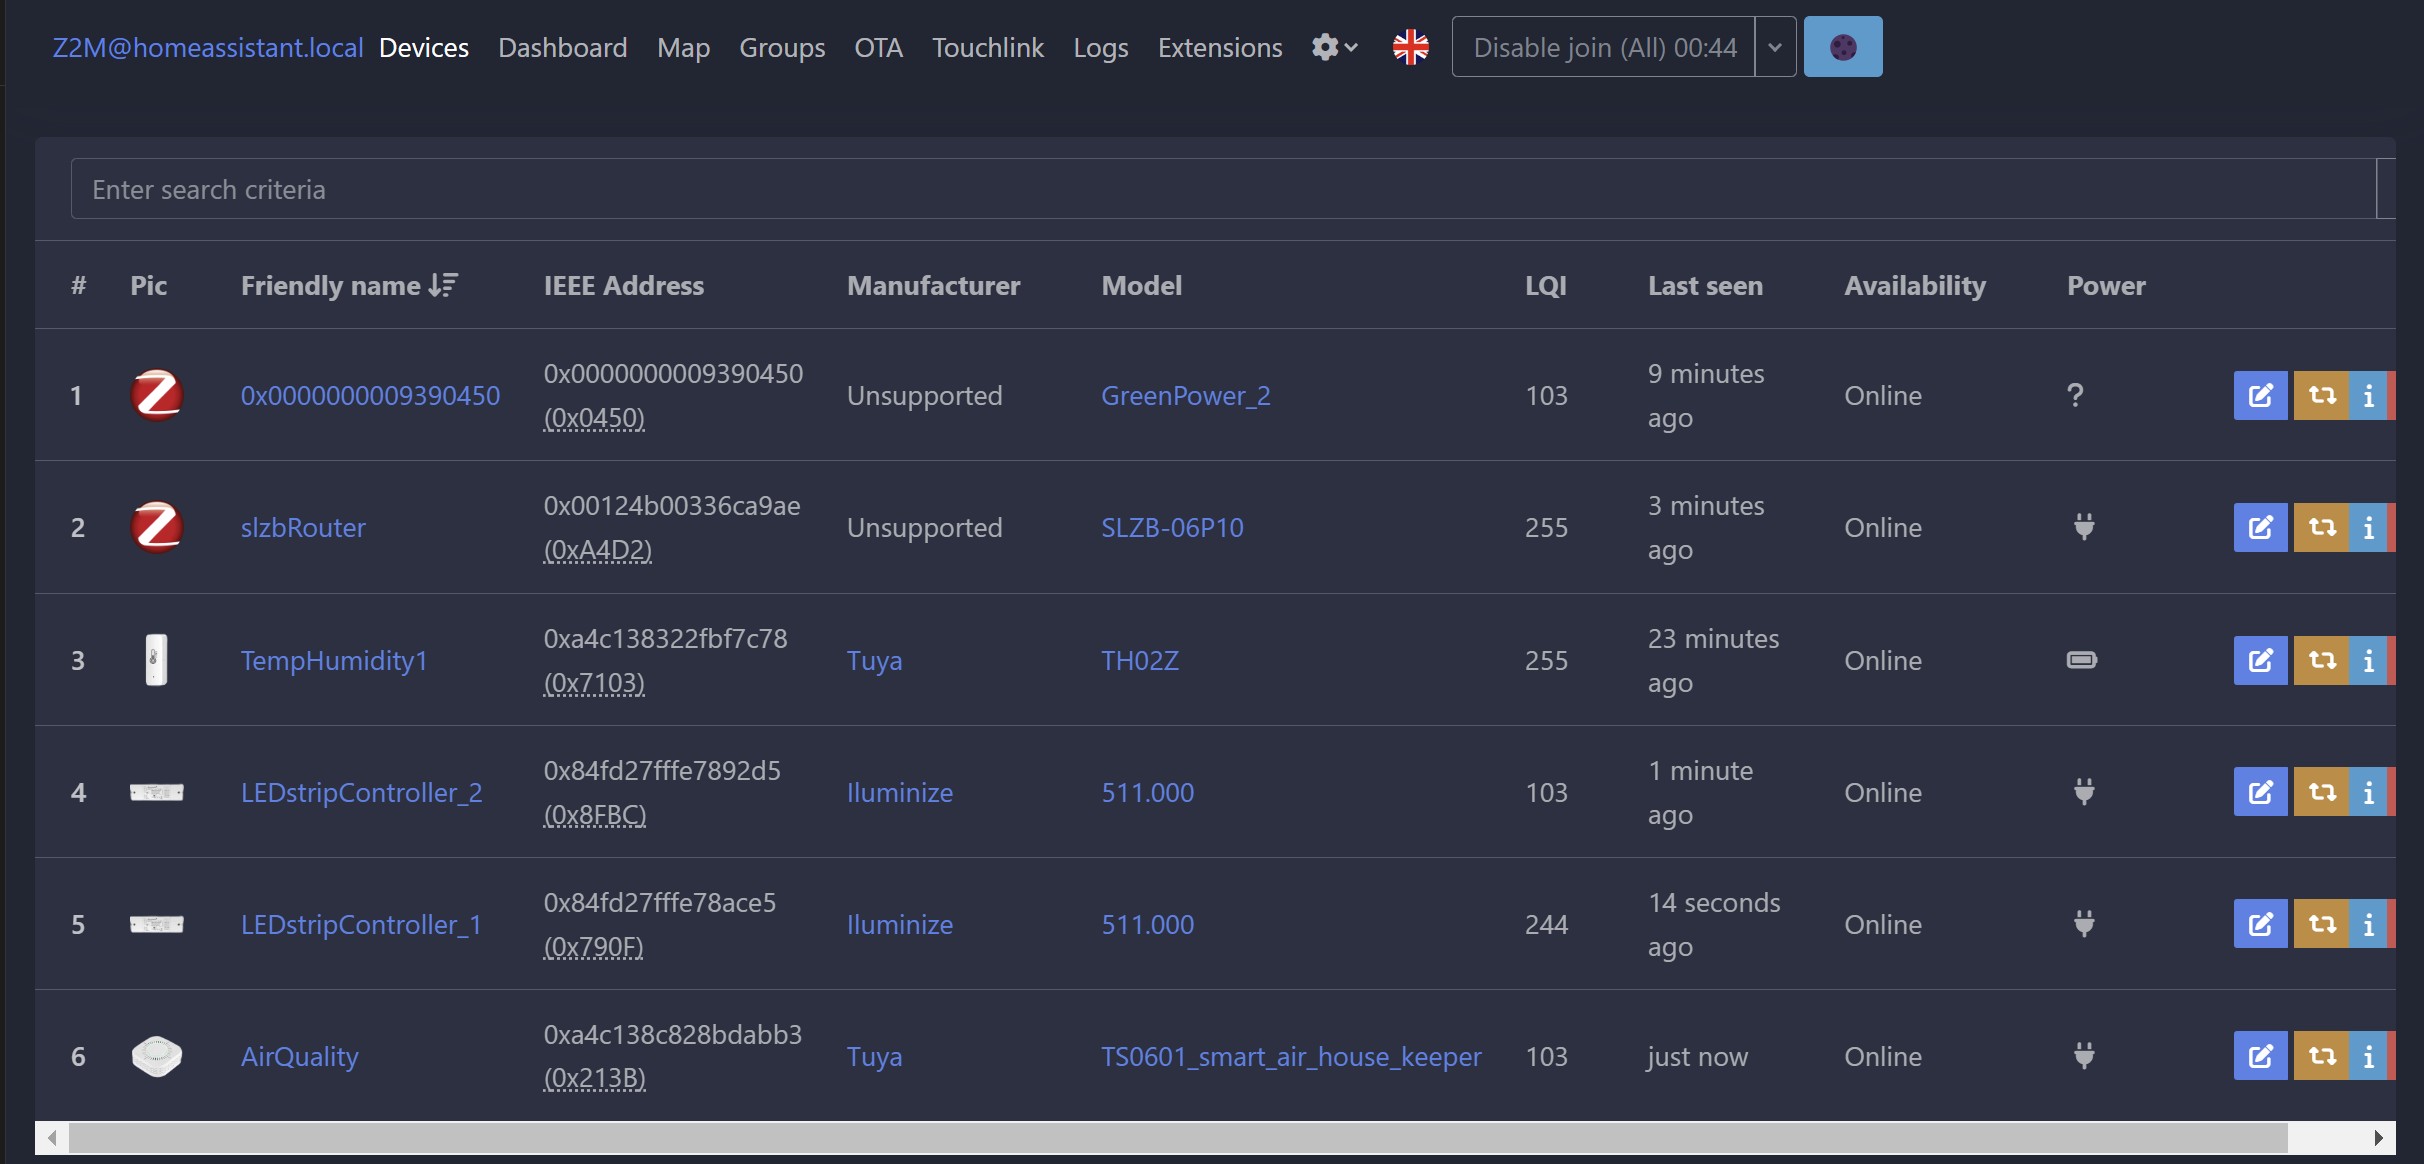The height and width of the screenshot is (1164, 2424).
Task: Click reconfigure icon for GreenPower_2 device
Action: tap(2321, 395)
